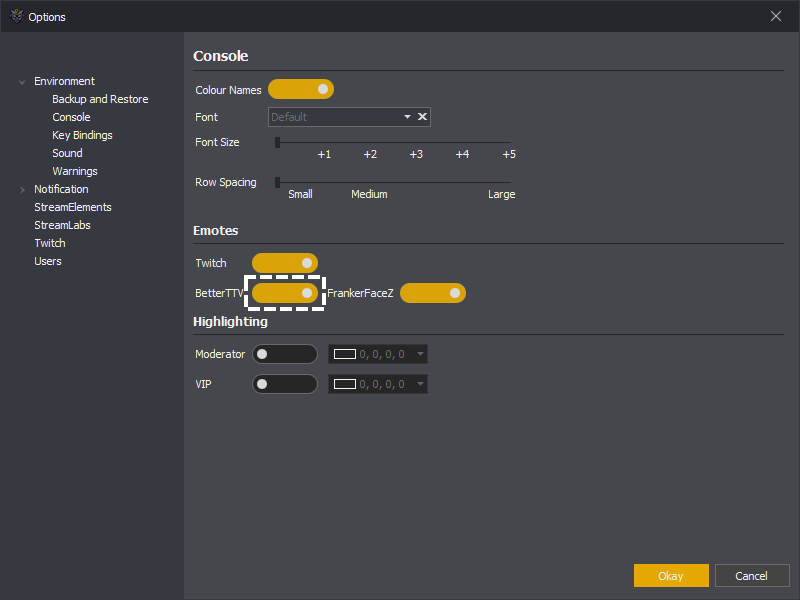Open the Font dropdown arrow
The width and height of the screenshot is (800, 600).
coord(407,117)
